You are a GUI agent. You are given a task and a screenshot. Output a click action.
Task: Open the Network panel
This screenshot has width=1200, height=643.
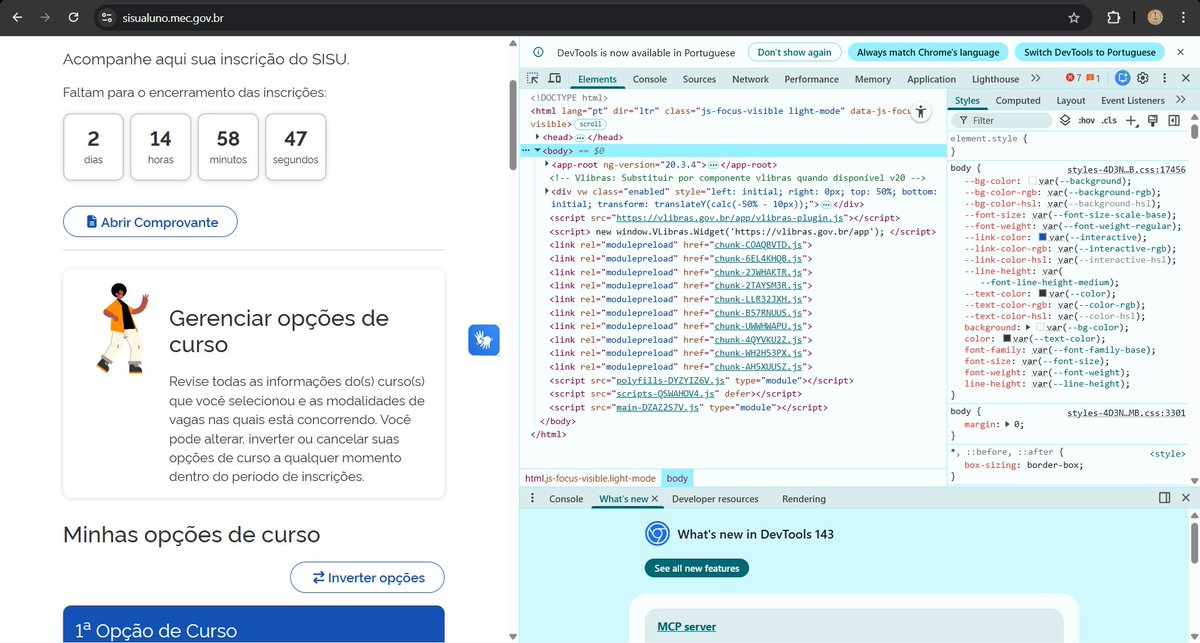coord(750,79)
